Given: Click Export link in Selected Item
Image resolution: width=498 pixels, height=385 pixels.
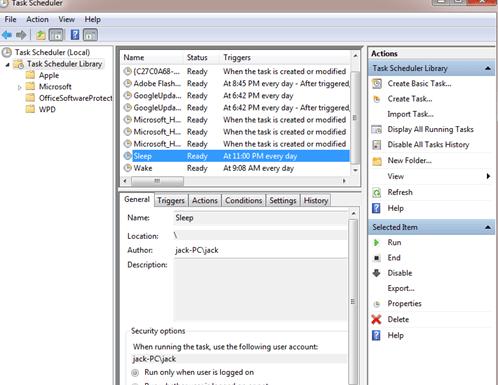Looking at the screenshot, I should point(401,288).
